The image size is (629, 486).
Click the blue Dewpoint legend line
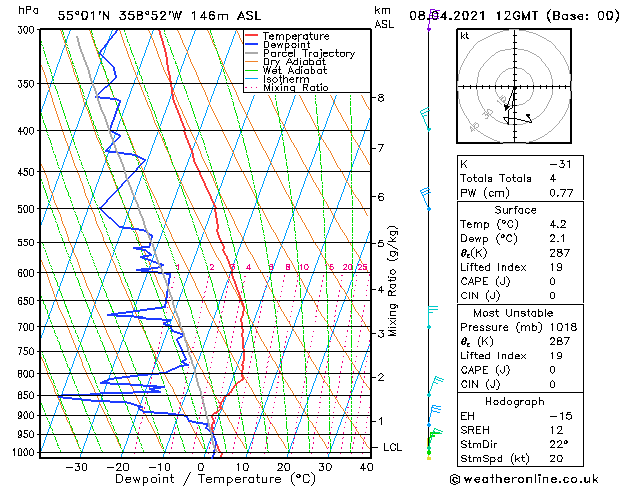pos(252,45)
